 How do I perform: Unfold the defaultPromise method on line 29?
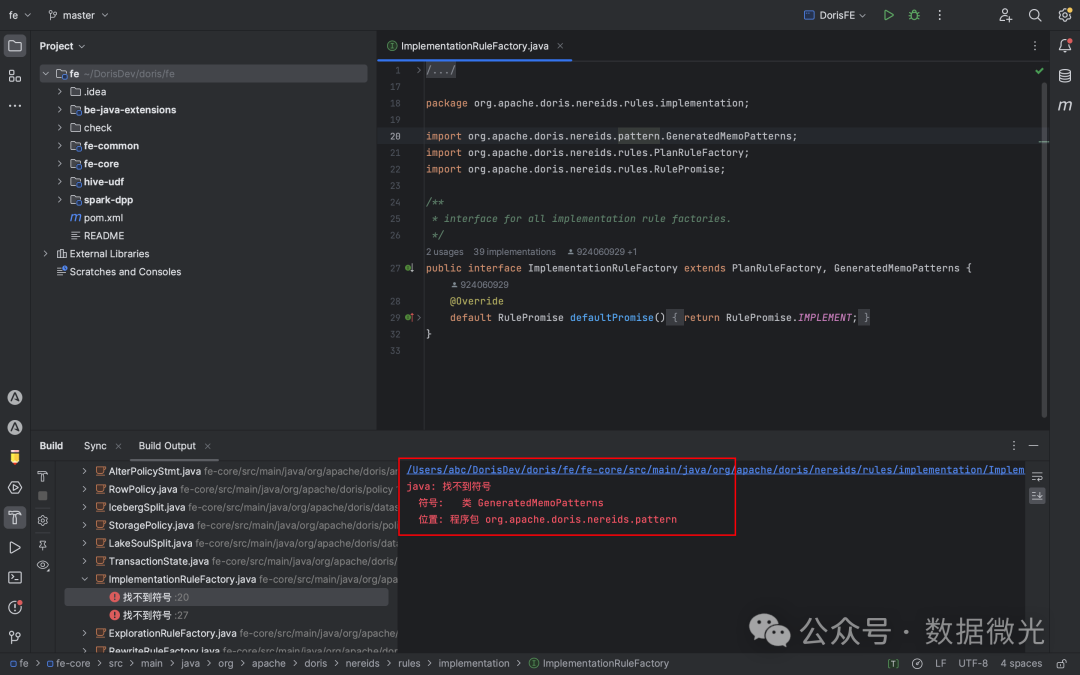pos(419,318)
